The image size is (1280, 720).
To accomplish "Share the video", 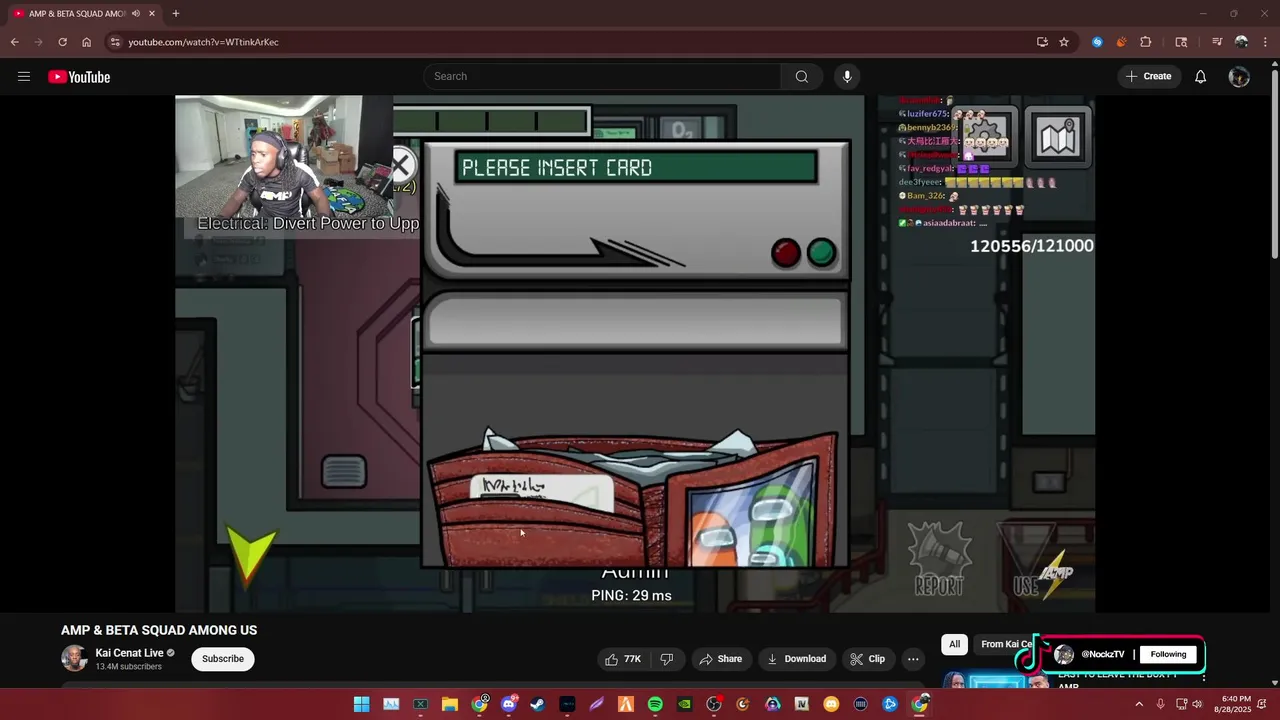I will pos(721,659).
